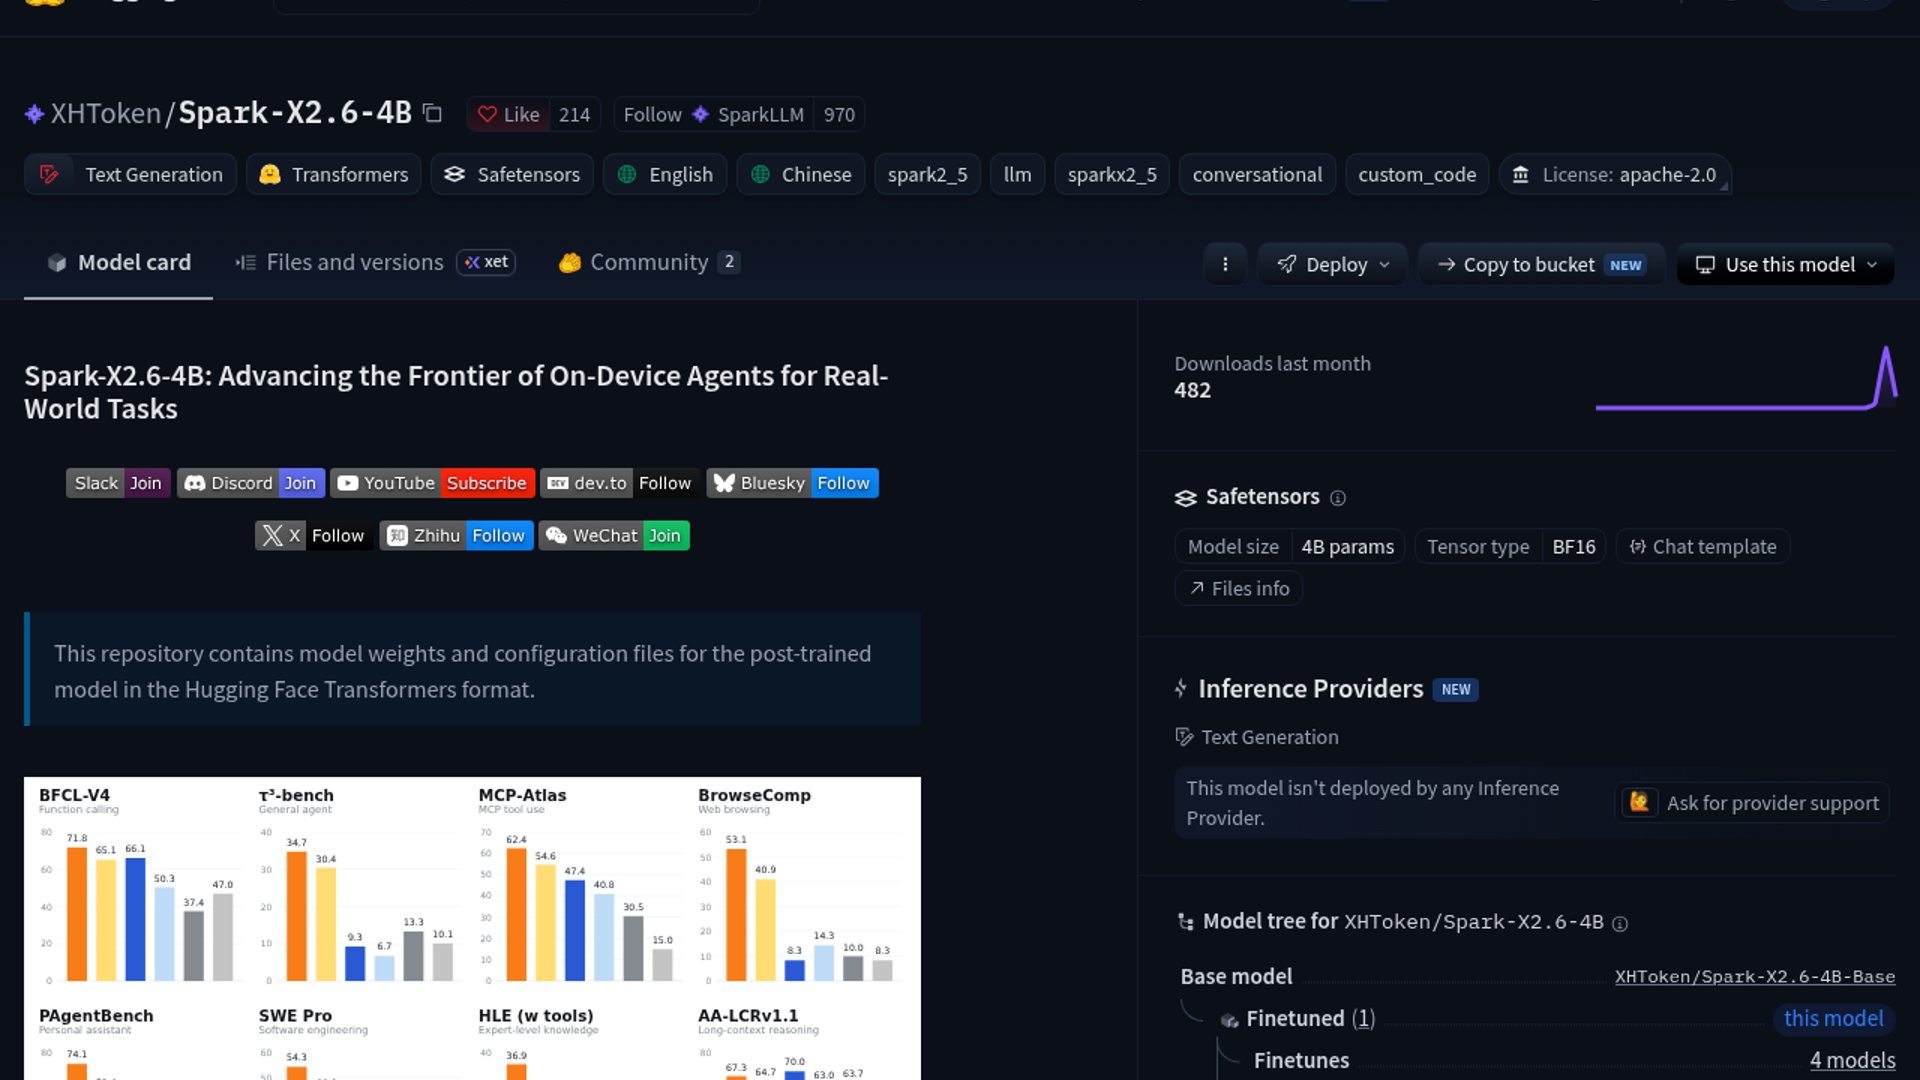This screenshot has width=1920, height=1080.
Task: Switch to the Model card tab
Action: click(118, 262)
